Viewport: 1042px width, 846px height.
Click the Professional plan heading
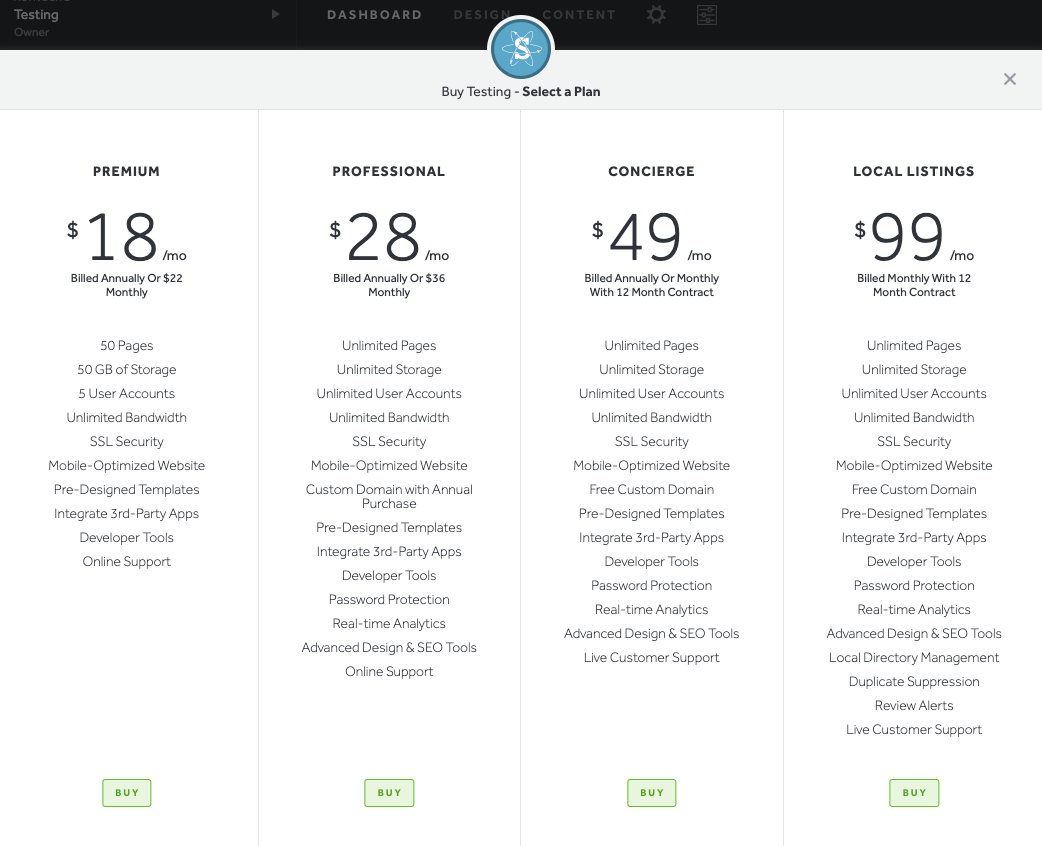[389, 171]
